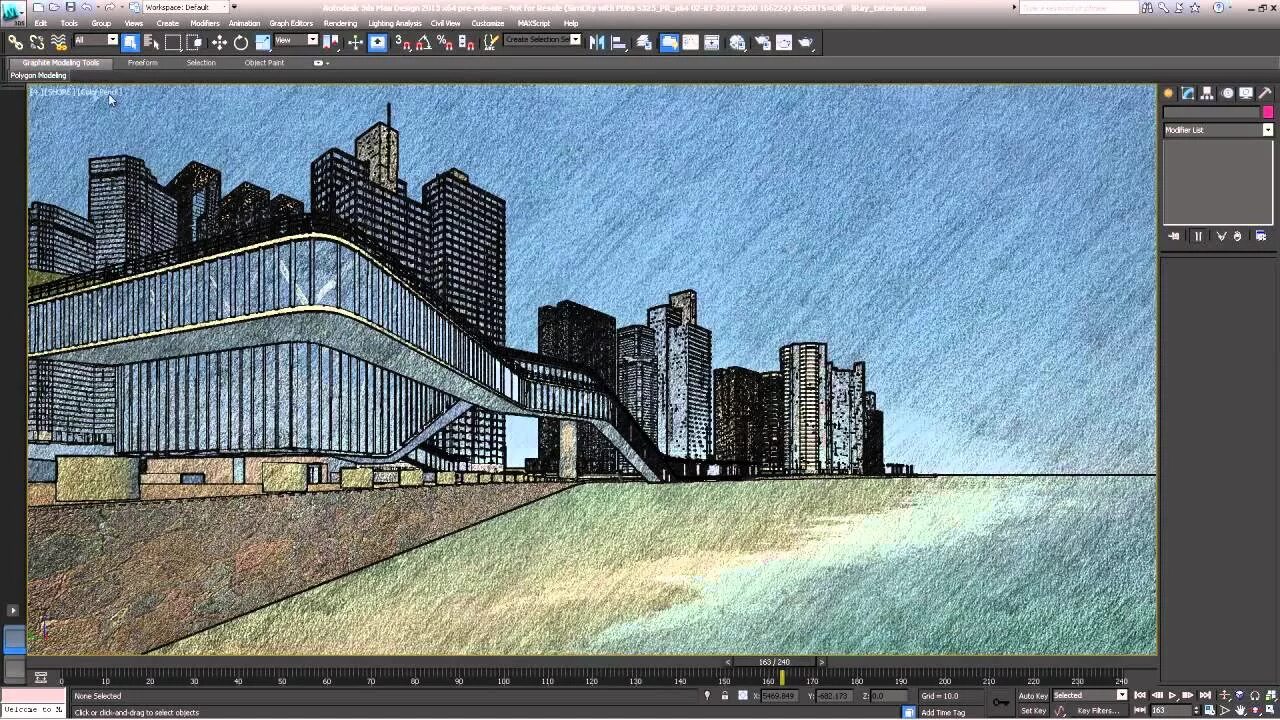The width and height of the screenshot is (1280, 720).
Task: Click frame 100 on track bar
Action: tap(503, 681)
